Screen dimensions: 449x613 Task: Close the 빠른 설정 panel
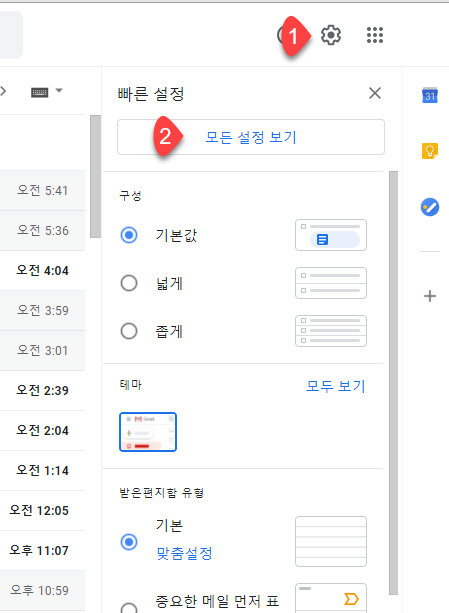point(375,93)
